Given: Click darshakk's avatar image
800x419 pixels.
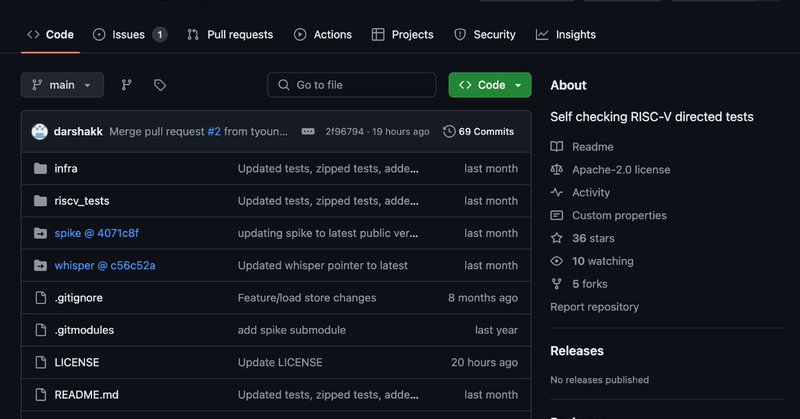Looking at the screenshot, I should point(39,132).
